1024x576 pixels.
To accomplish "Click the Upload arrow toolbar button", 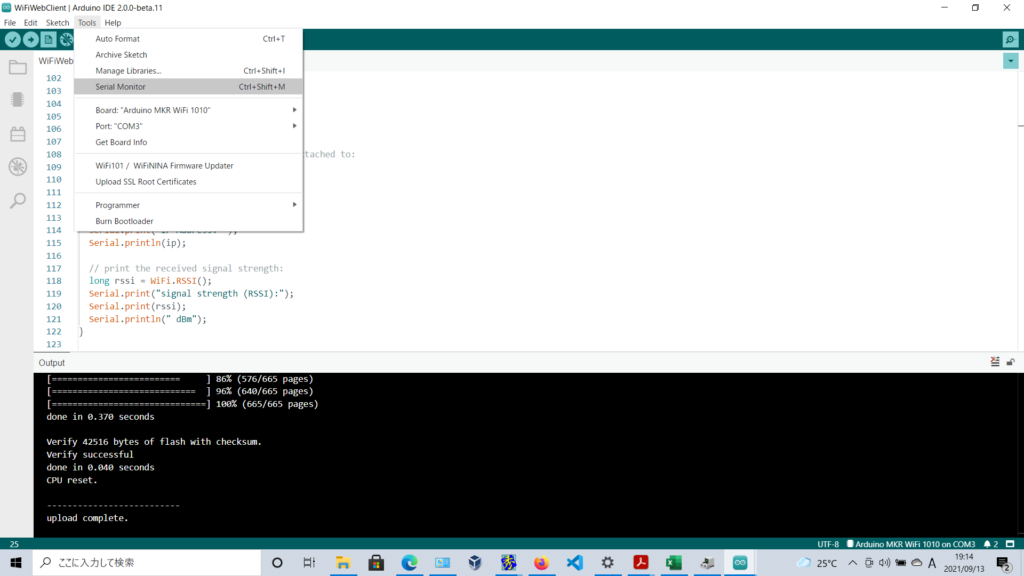I will coord(31,40).
